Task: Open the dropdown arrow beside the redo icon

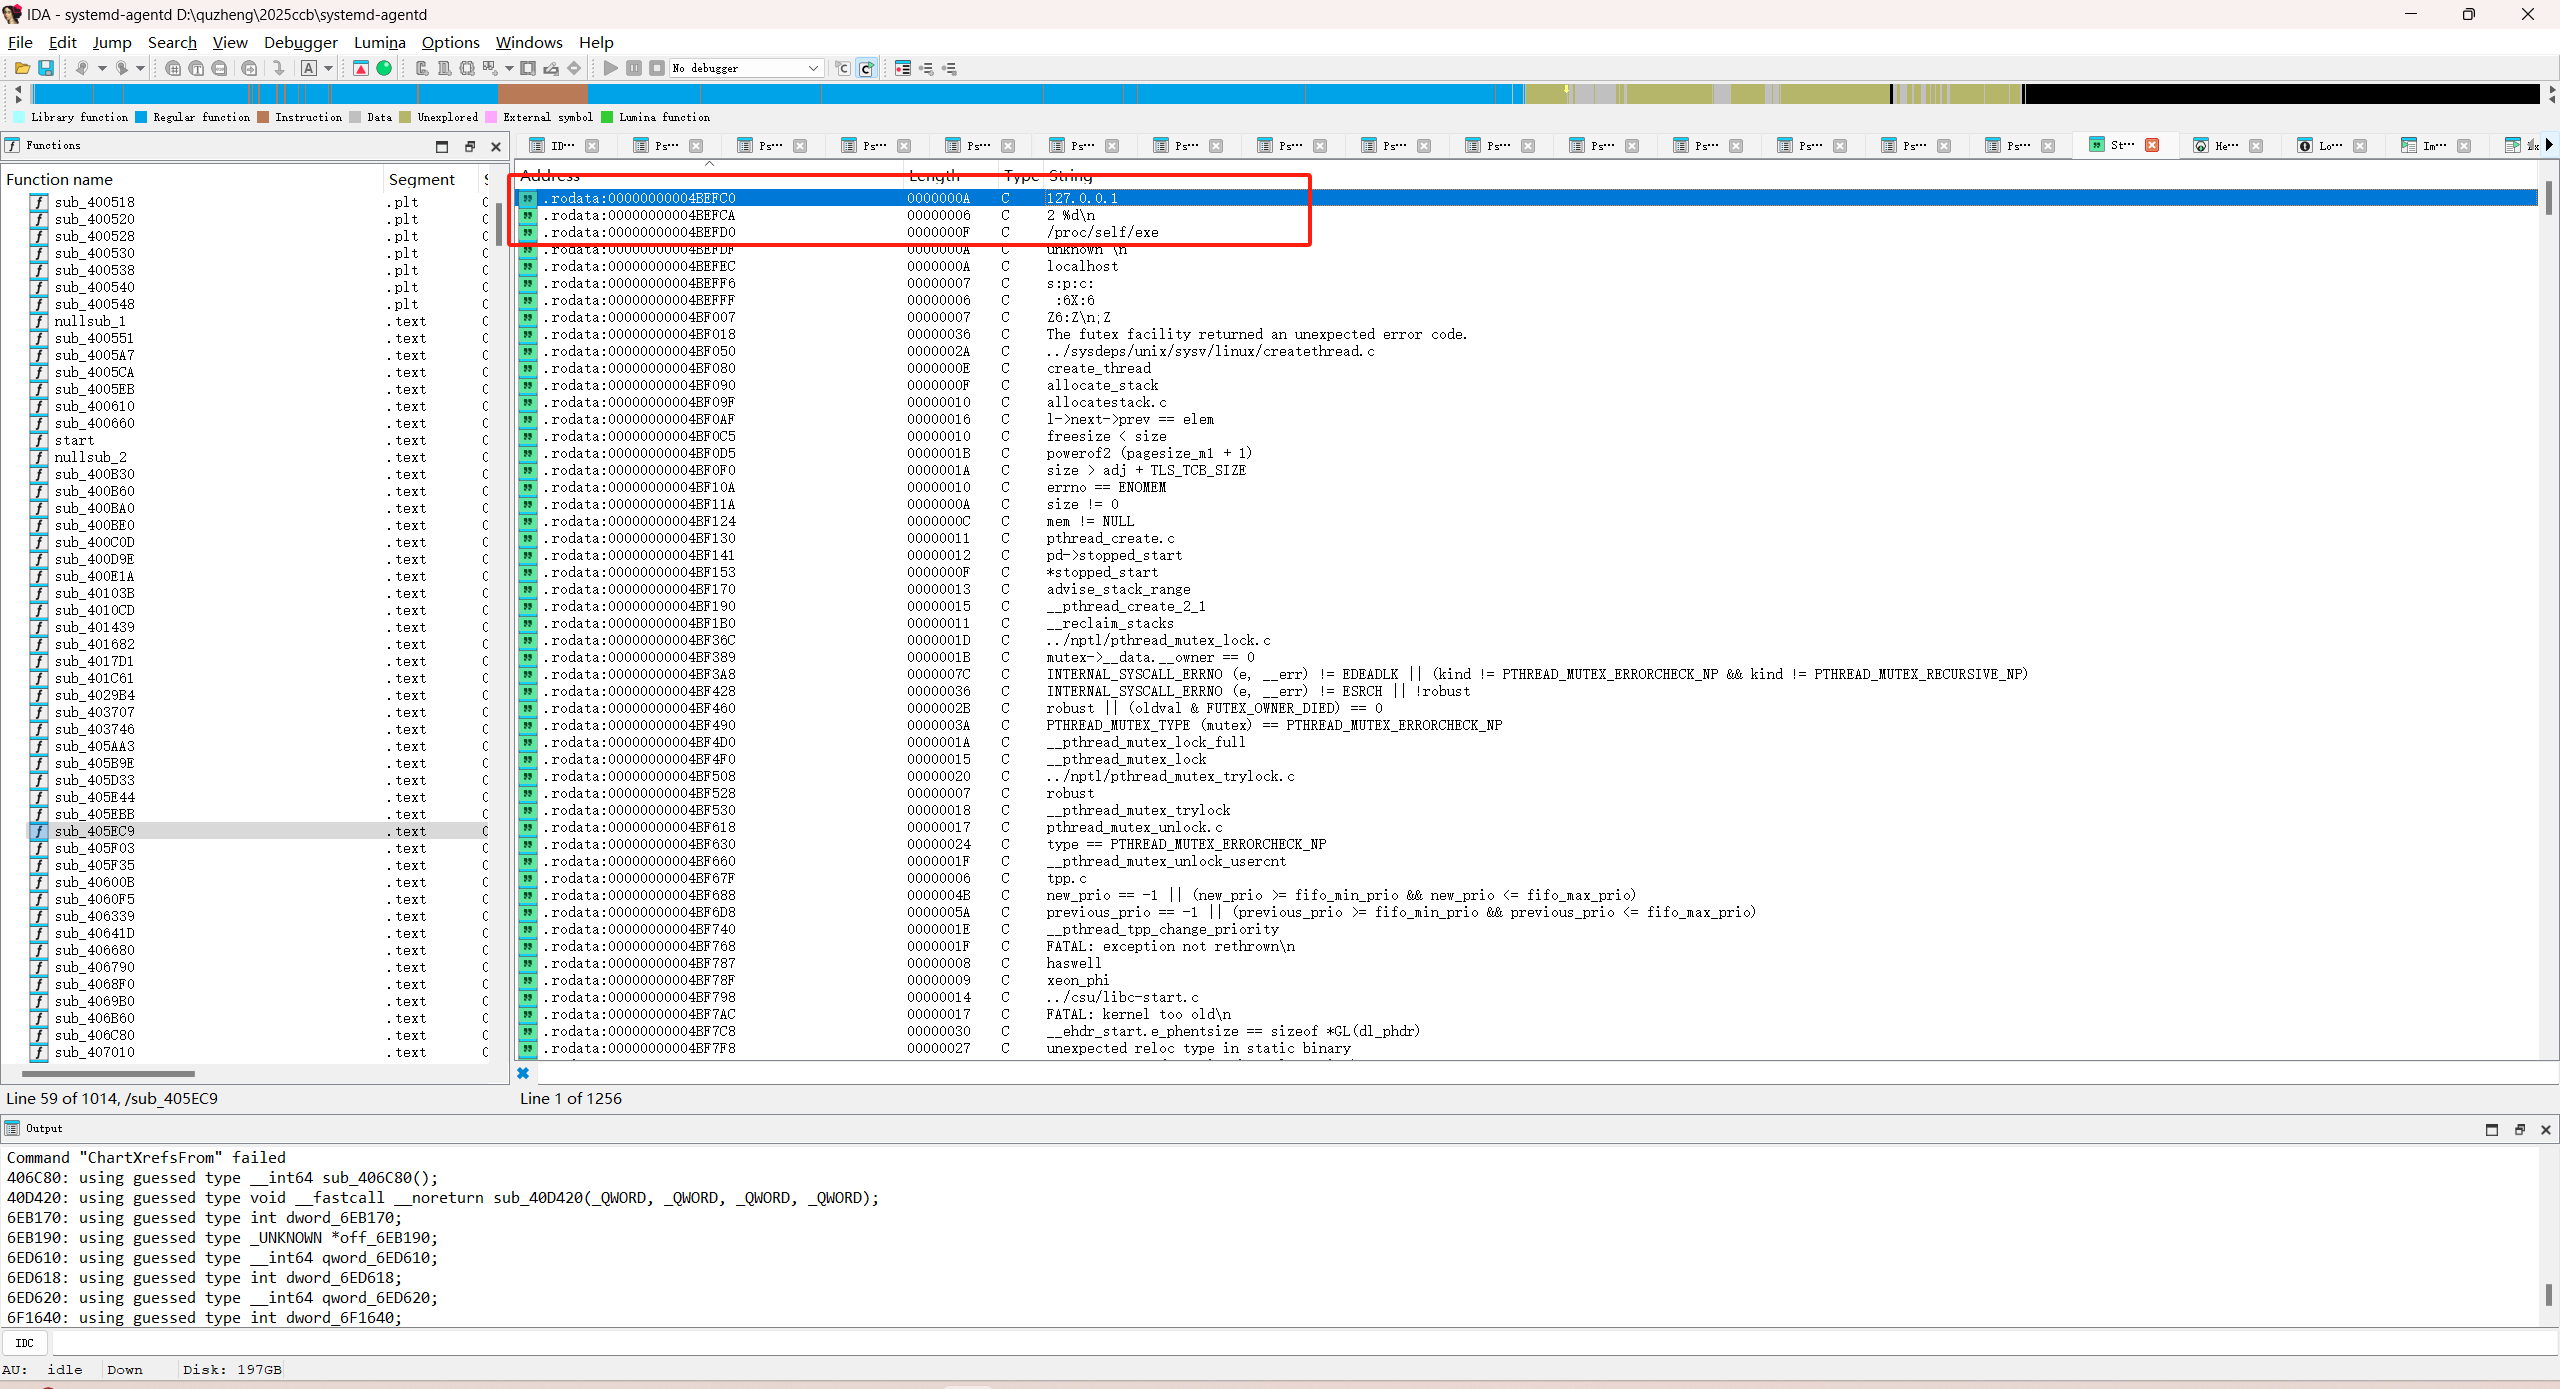Action: (141, 68)
